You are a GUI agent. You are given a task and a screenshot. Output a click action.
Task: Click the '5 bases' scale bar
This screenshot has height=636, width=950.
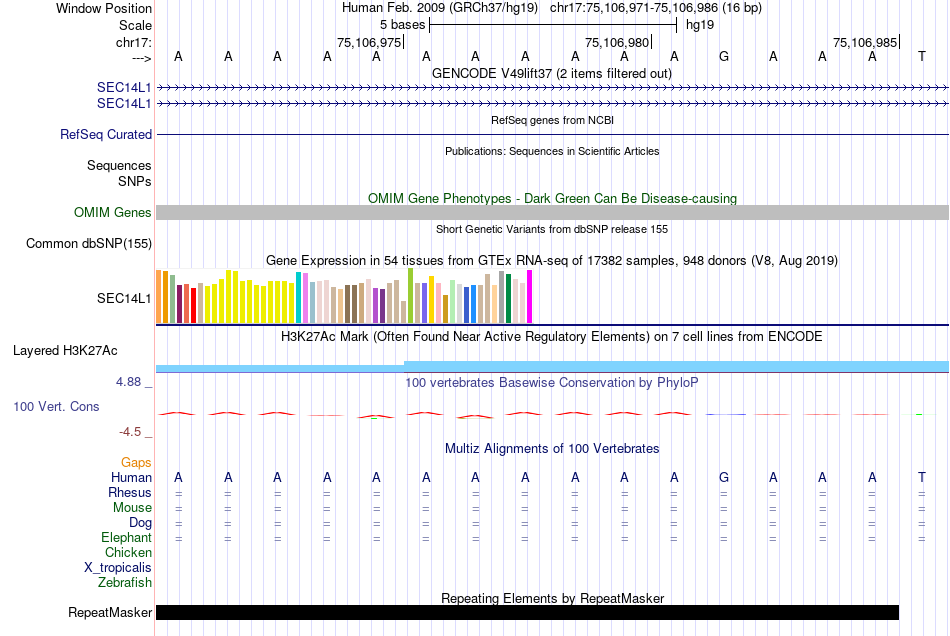[x=553, y=25]
